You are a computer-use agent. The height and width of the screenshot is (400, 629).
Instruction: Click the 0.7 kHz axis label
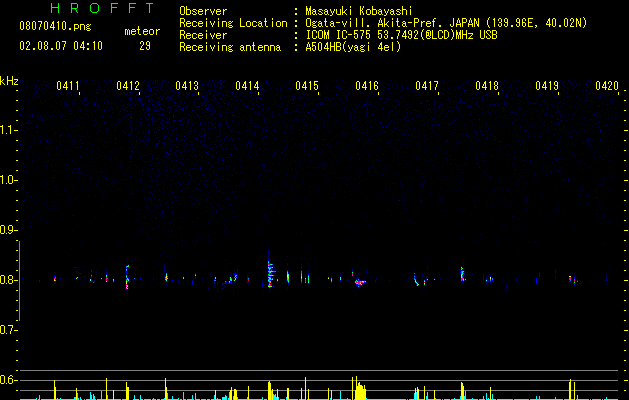pyautogui.click(x=8, y=330)
